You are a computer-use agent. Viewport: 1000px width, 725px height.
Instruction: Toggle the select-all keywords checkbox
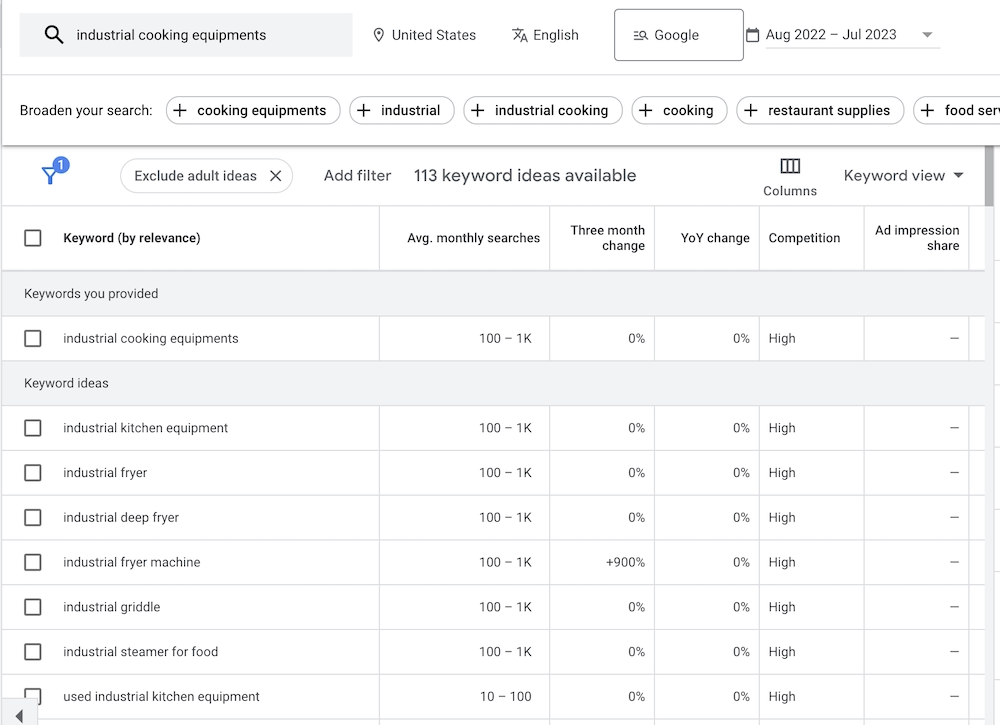pyautogui.click(x=33, y=238)
